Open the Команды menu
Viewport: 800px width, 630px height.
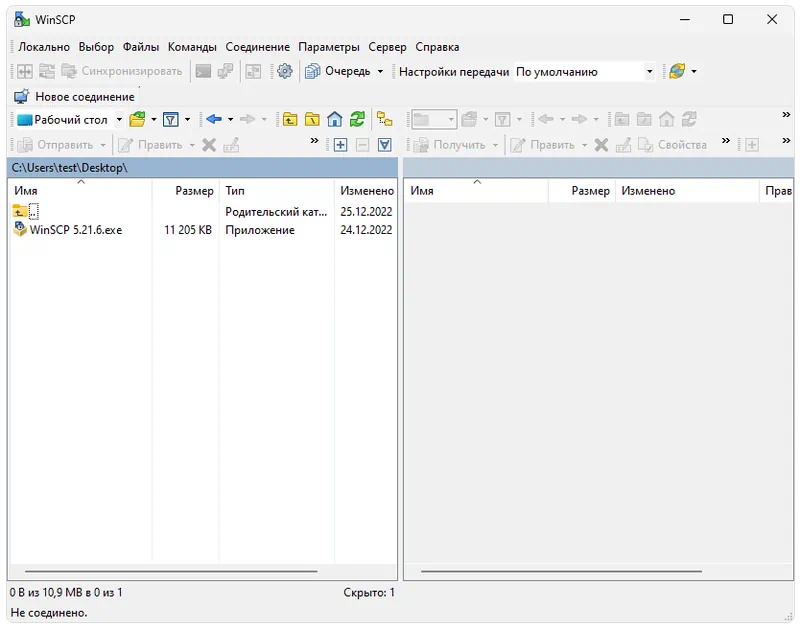(192, 47)
